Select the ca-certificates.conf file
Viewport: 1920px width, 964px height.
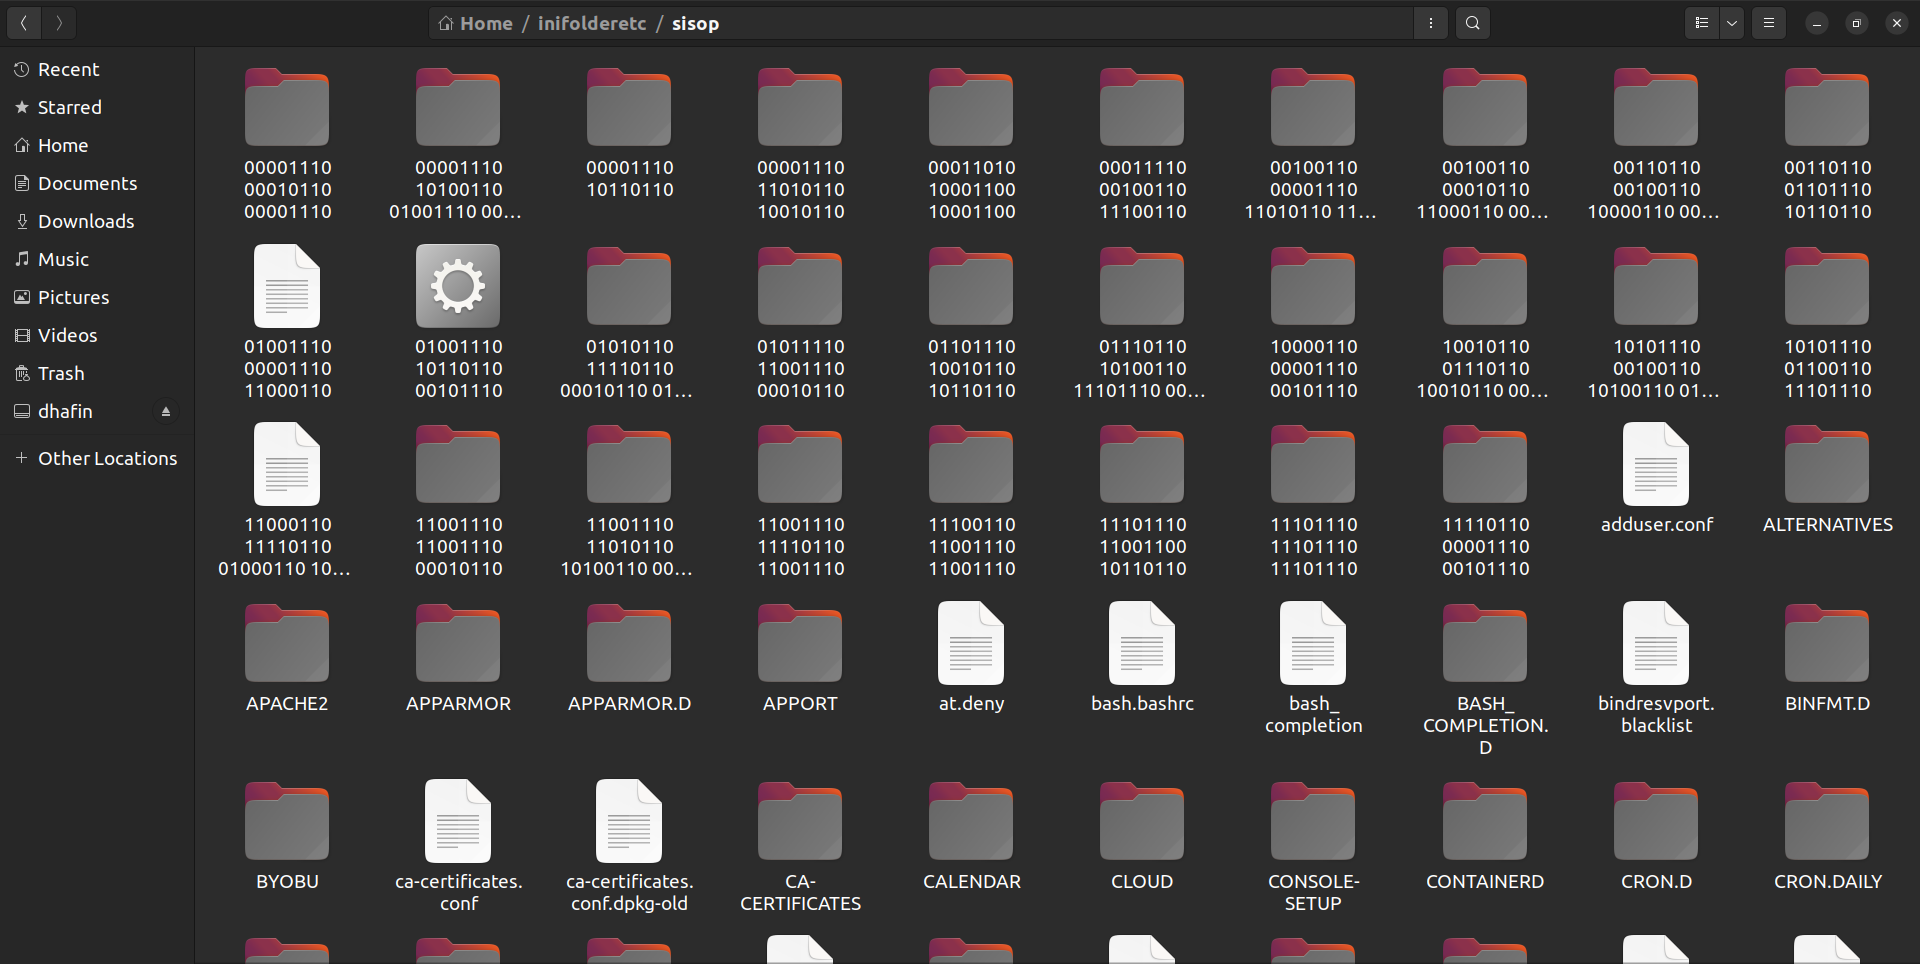(458, 847)
